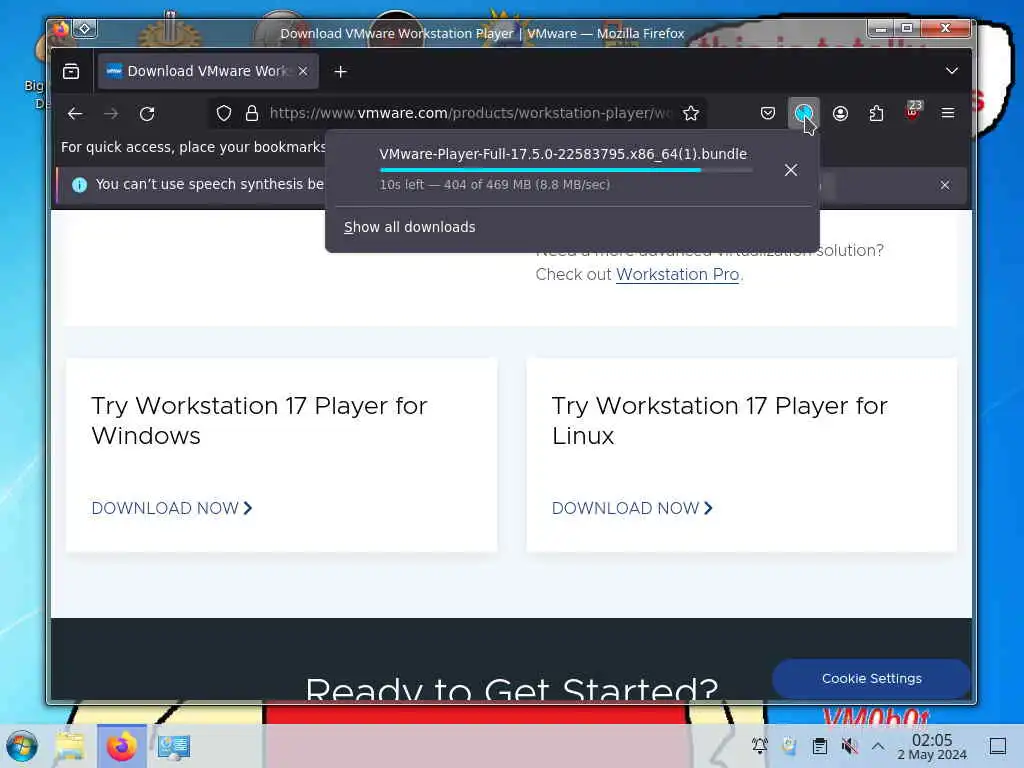Expand the list all tabs arrow

tap(952, 71)
